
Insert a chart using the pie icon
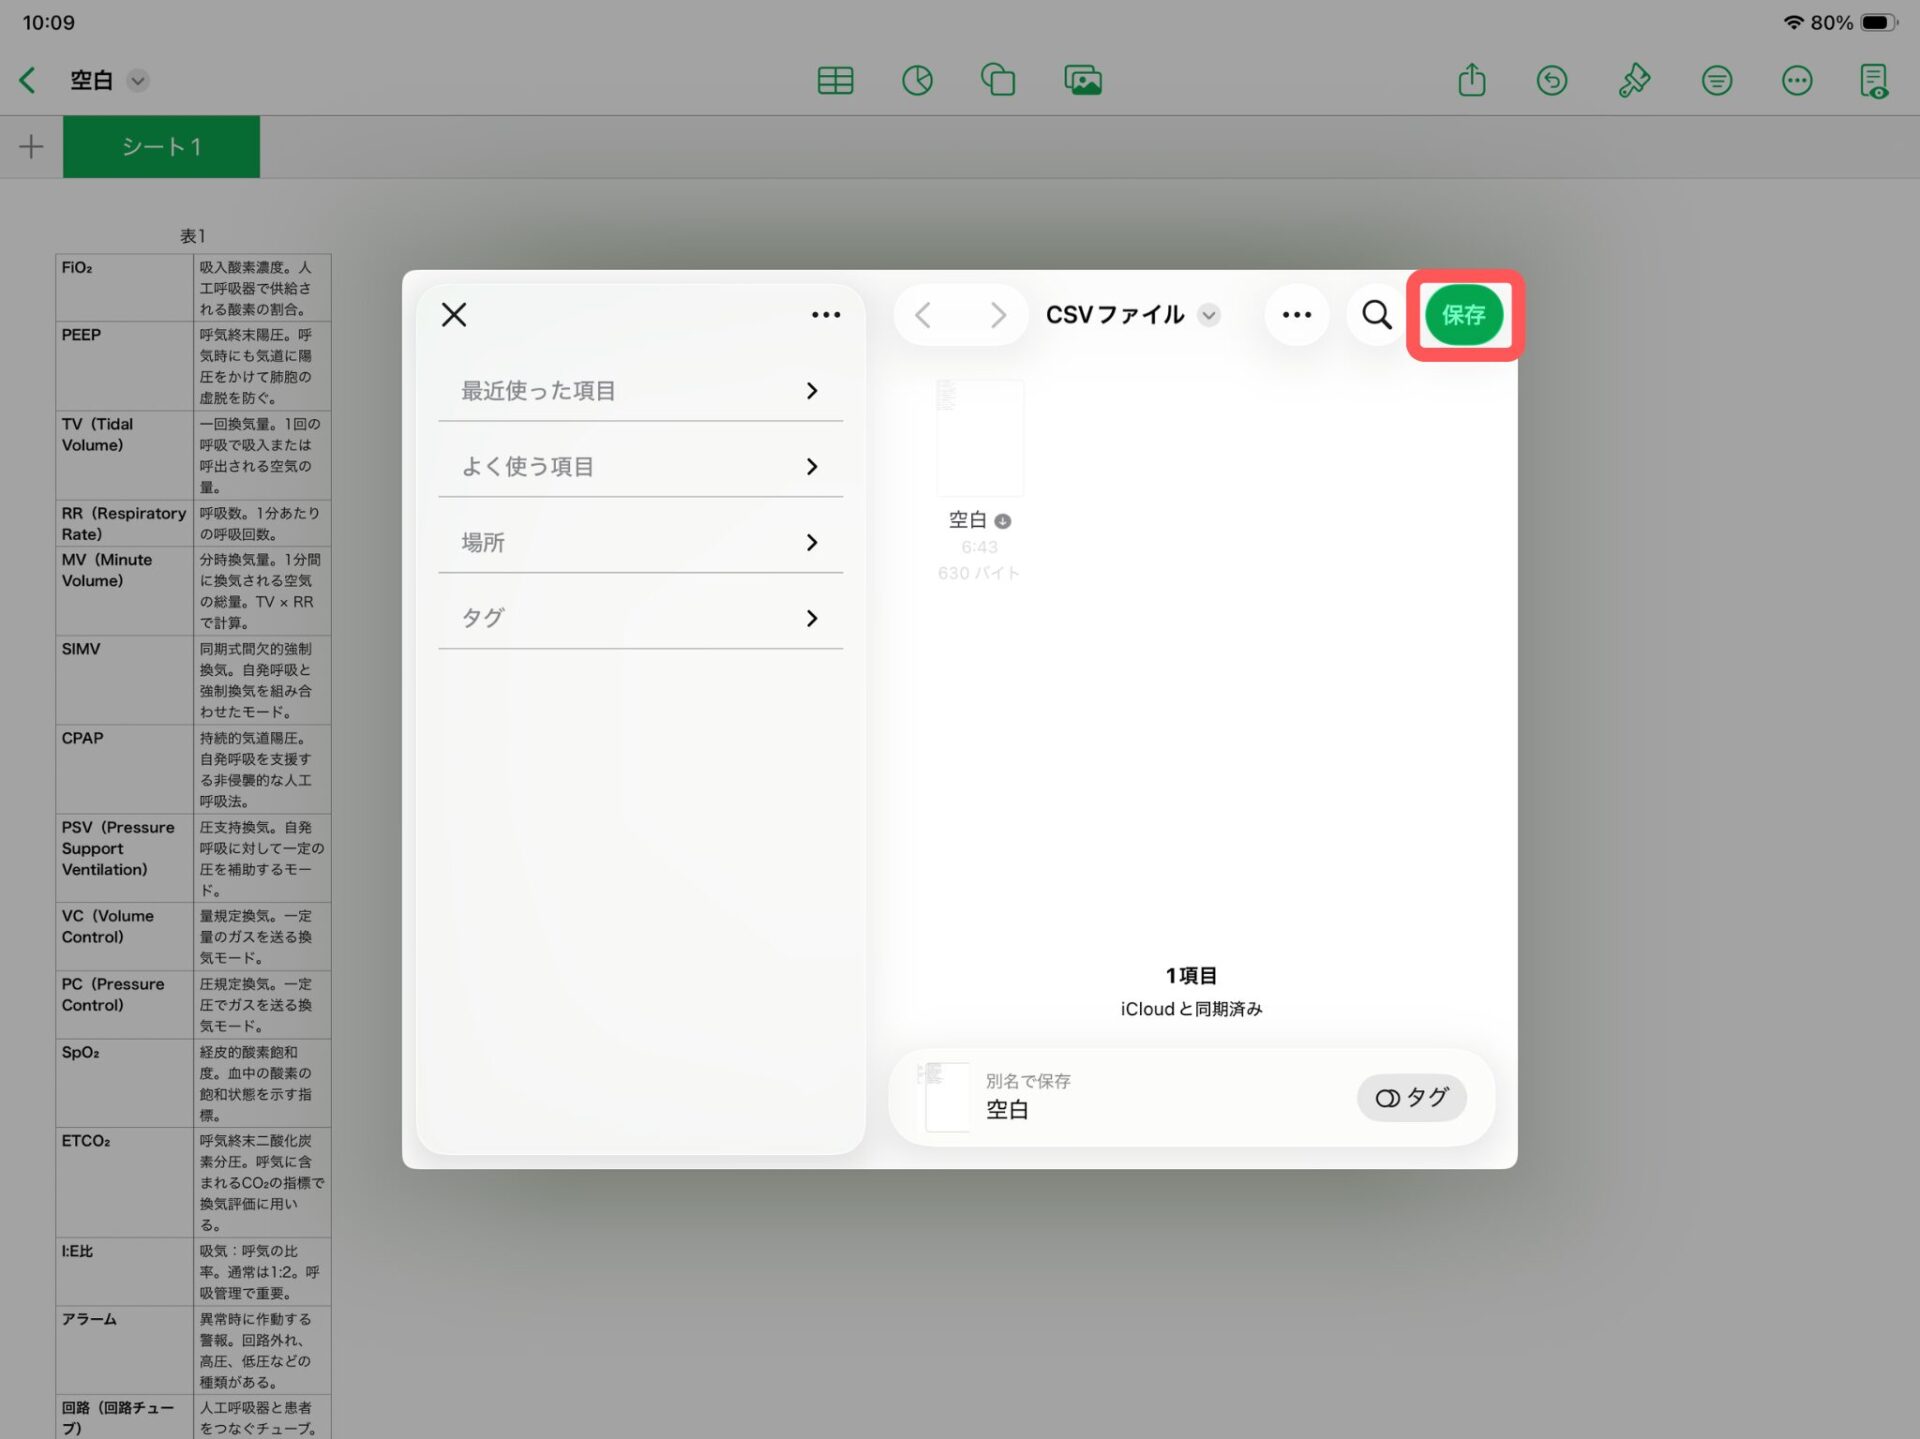[x=916, y=80]
